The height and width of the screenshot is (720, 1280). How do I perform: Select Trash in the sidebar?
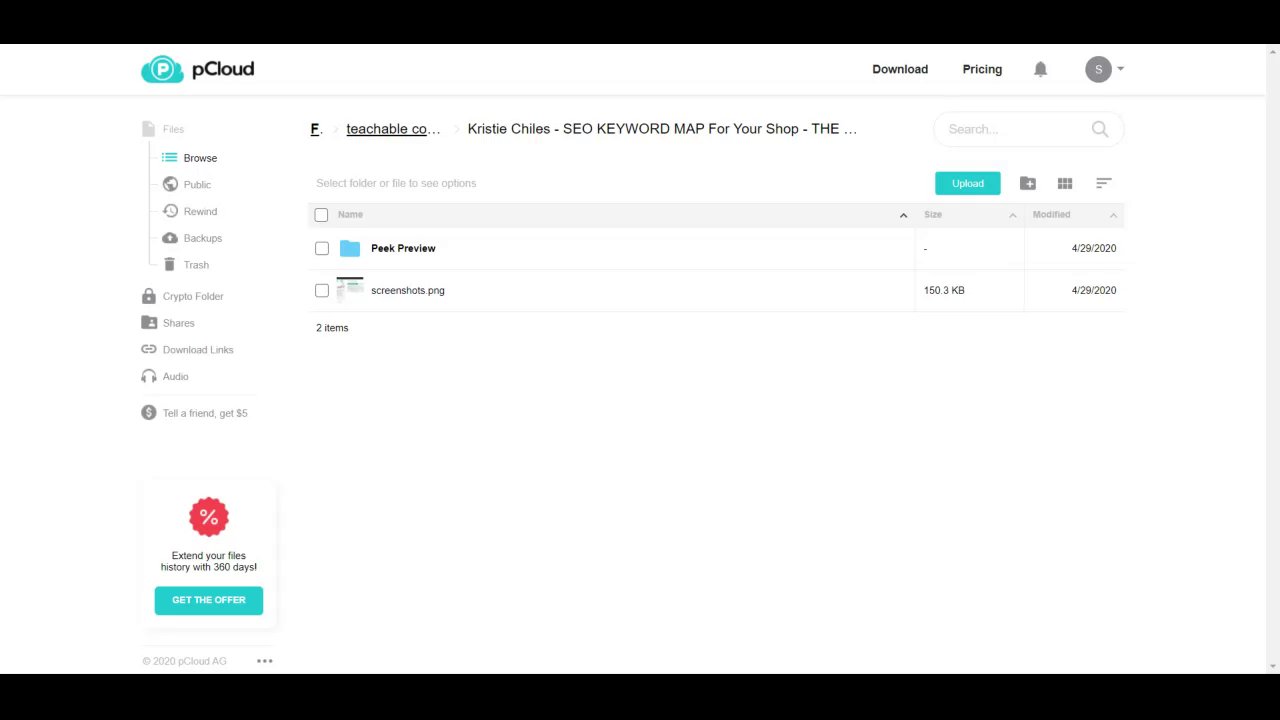tap(196, 265)
